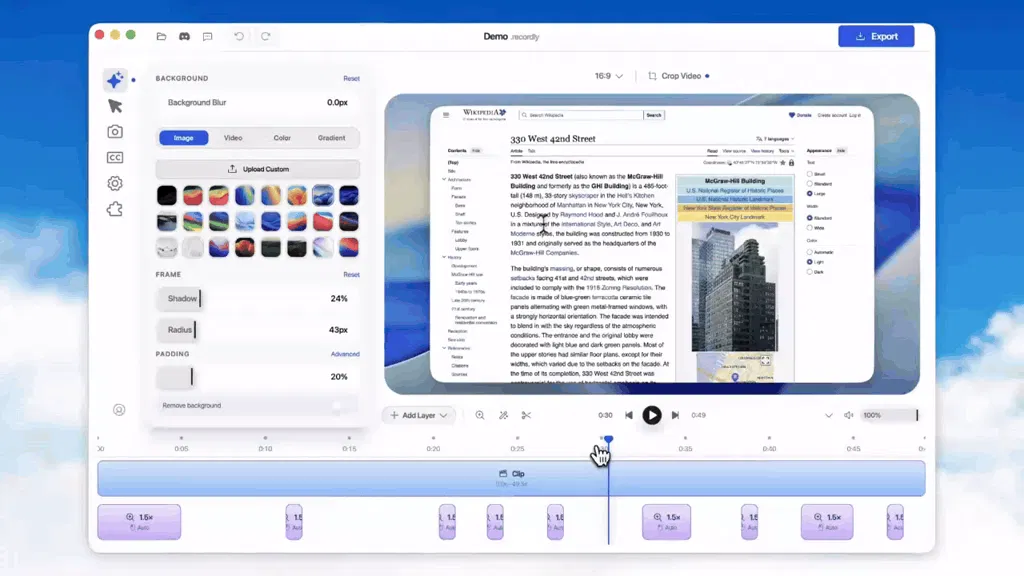The image size is (1024, 576).
Task: Adjust the Padding slider
Action: [258, 377]
